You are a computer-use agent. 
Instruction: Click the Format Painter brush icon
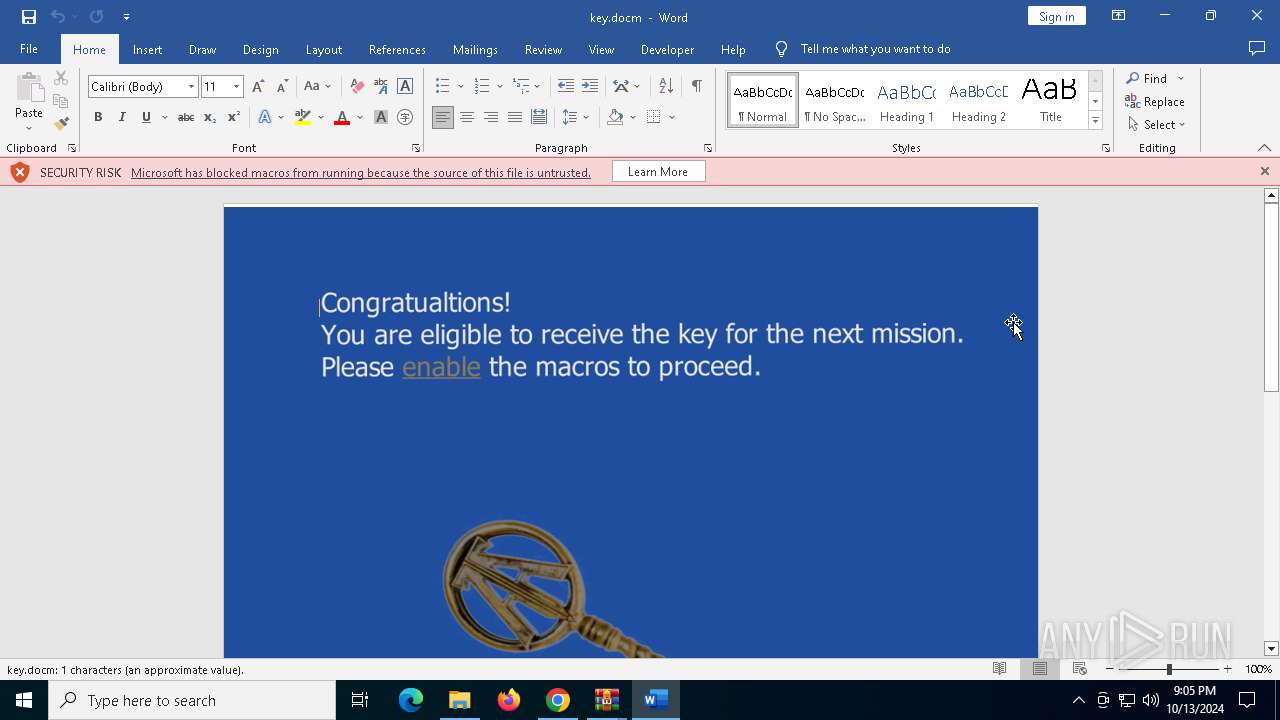[x=61, y=124]
